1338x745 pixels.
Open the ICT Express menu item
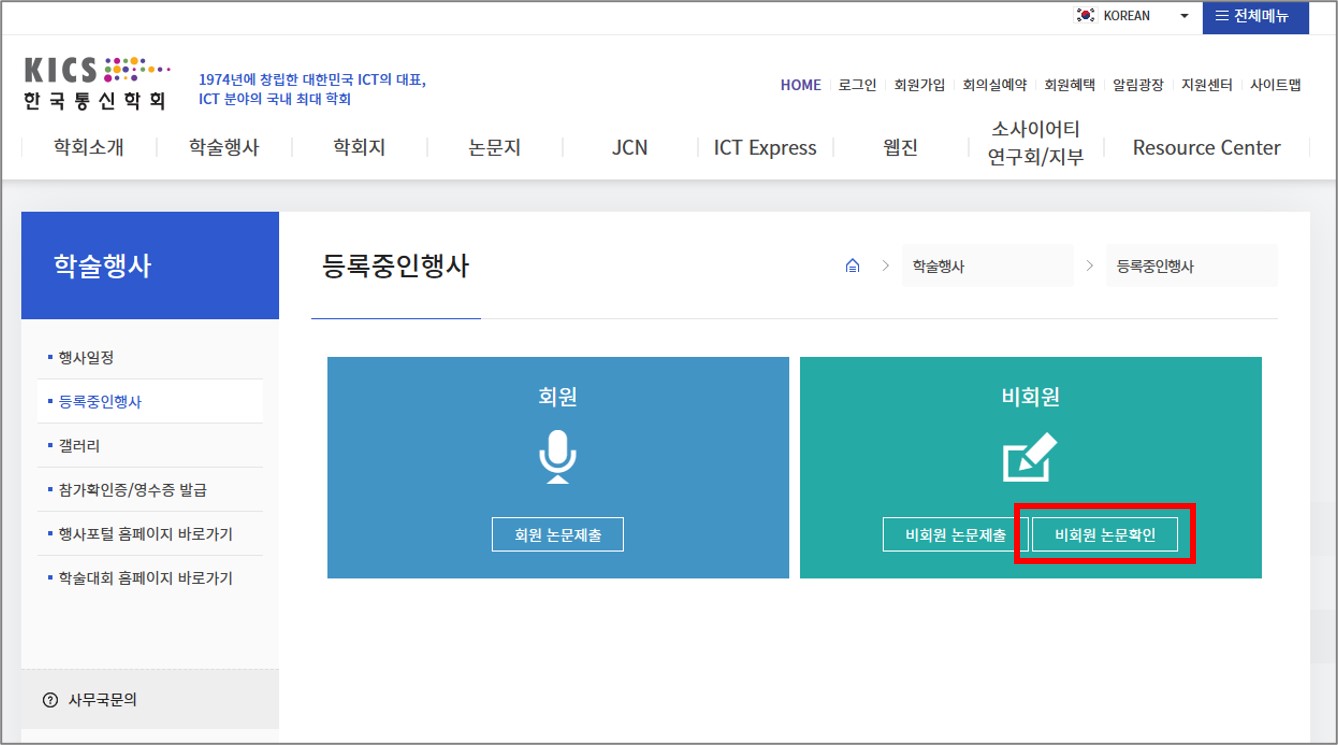[x=764, y=148]
